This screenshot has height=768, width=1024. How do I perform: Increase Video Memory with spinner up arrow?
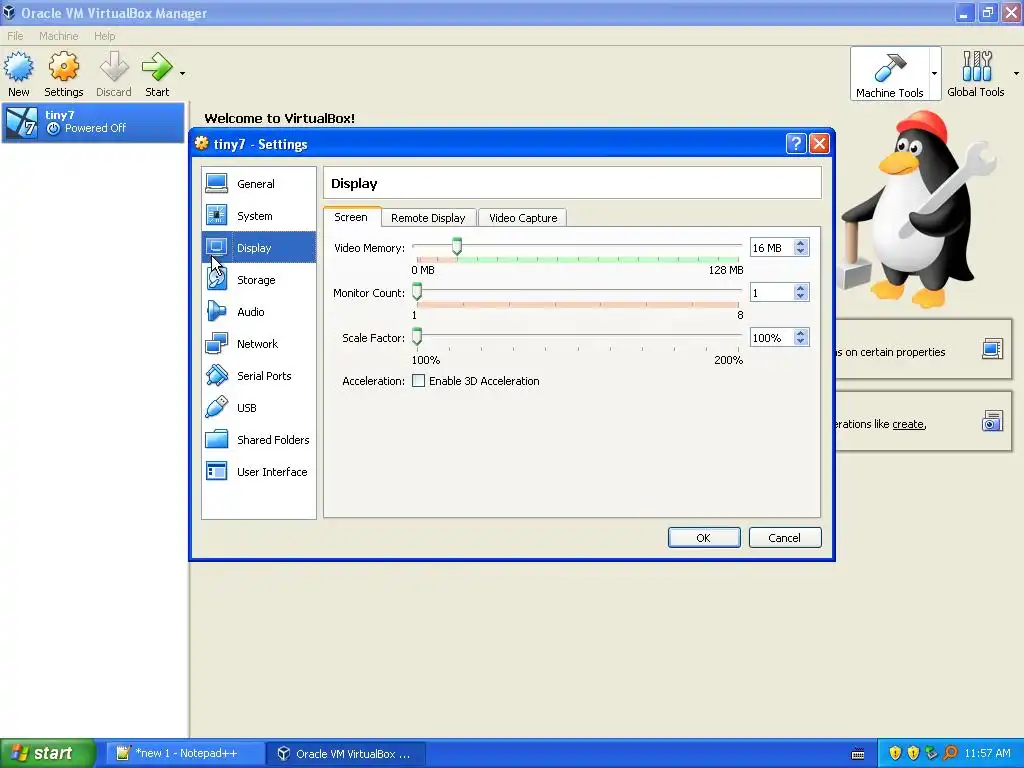click(801, 243)
